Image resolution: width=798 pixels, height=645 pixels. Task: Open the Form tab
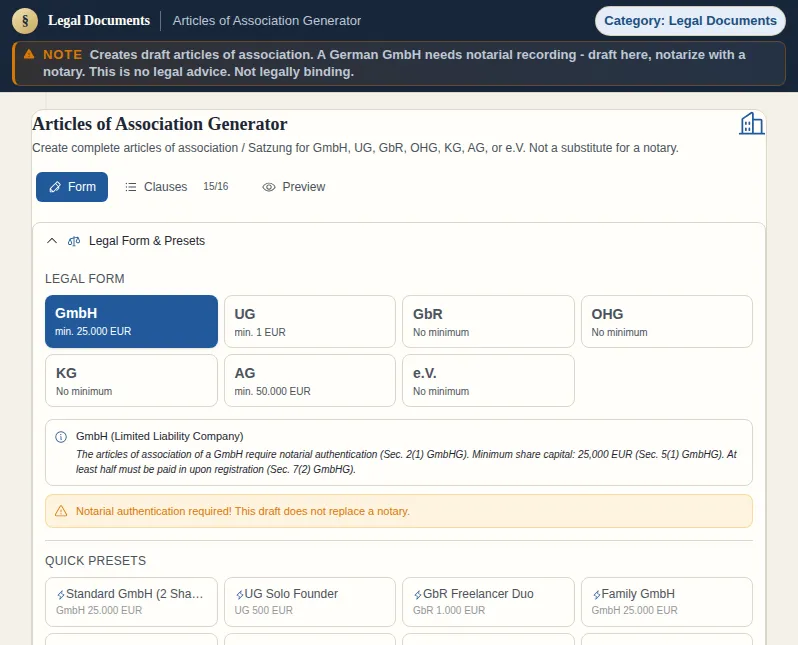[x=72, y=187]
